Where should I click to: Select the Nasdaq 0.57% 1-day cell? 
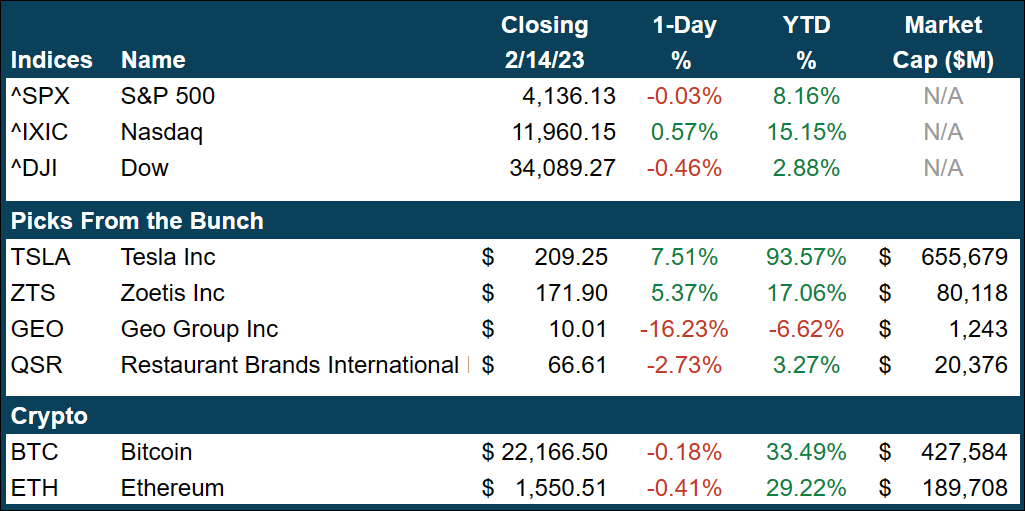[684, 132]
